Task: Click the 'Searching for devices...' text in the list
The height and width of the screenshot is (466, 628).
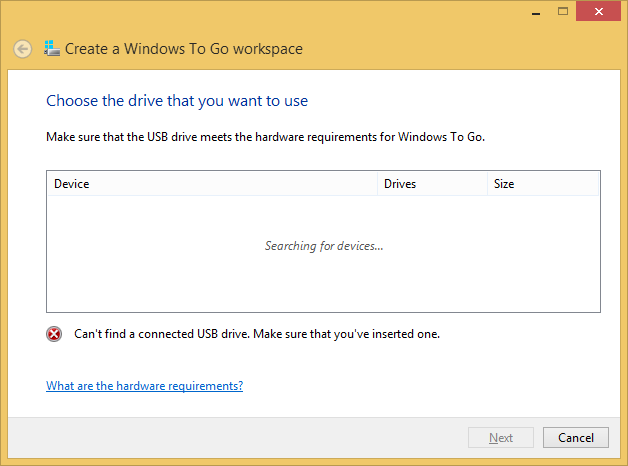Action: click(324, 246)
